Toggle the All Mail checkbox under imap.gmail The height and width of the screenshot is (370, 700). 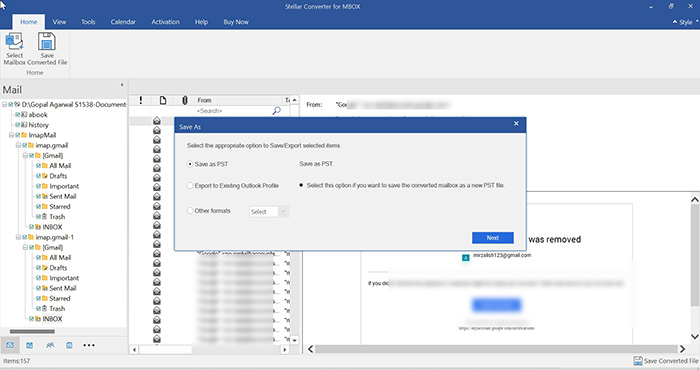click(x=38, y=166)
